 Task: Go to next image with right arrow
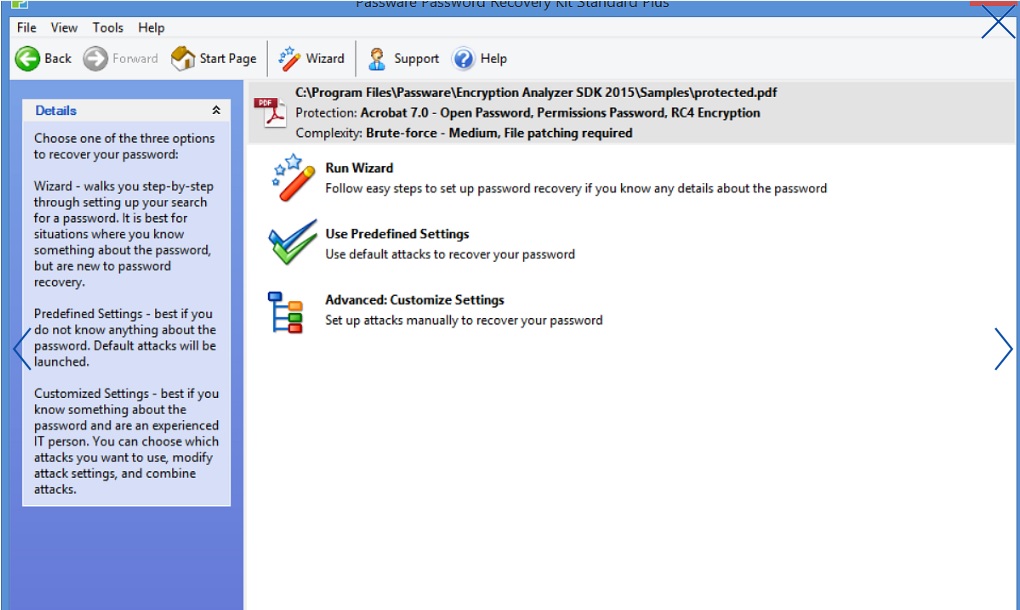[1004, 349]
